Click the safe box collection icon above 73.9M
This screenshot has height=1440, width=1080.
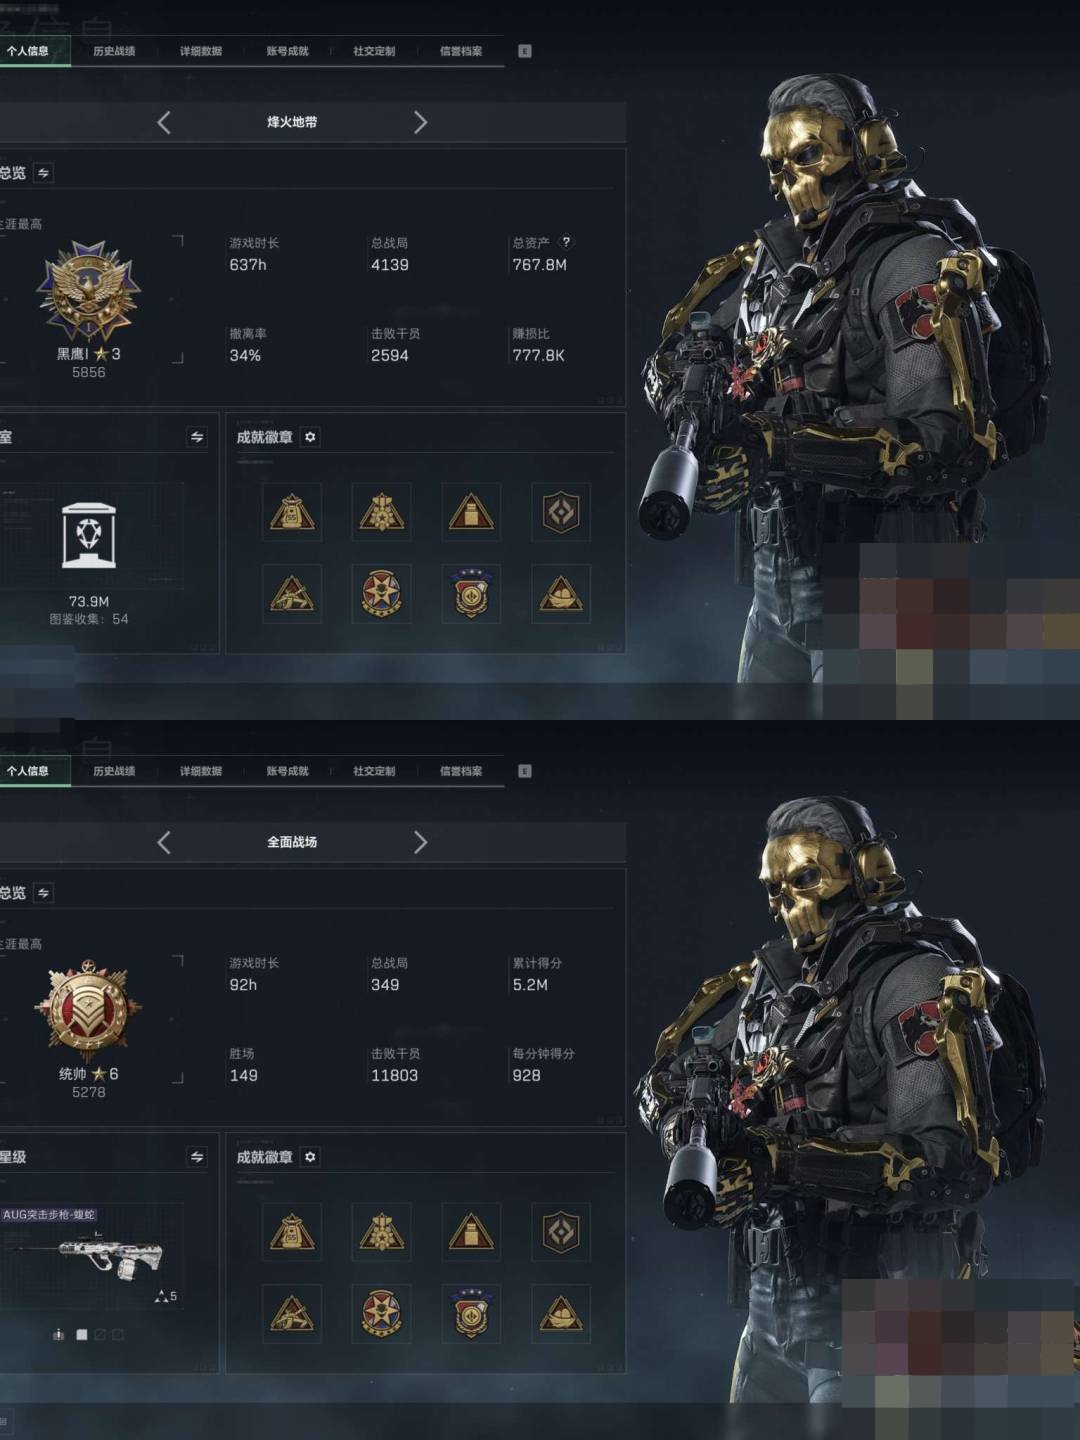click(x=89, y=536)
